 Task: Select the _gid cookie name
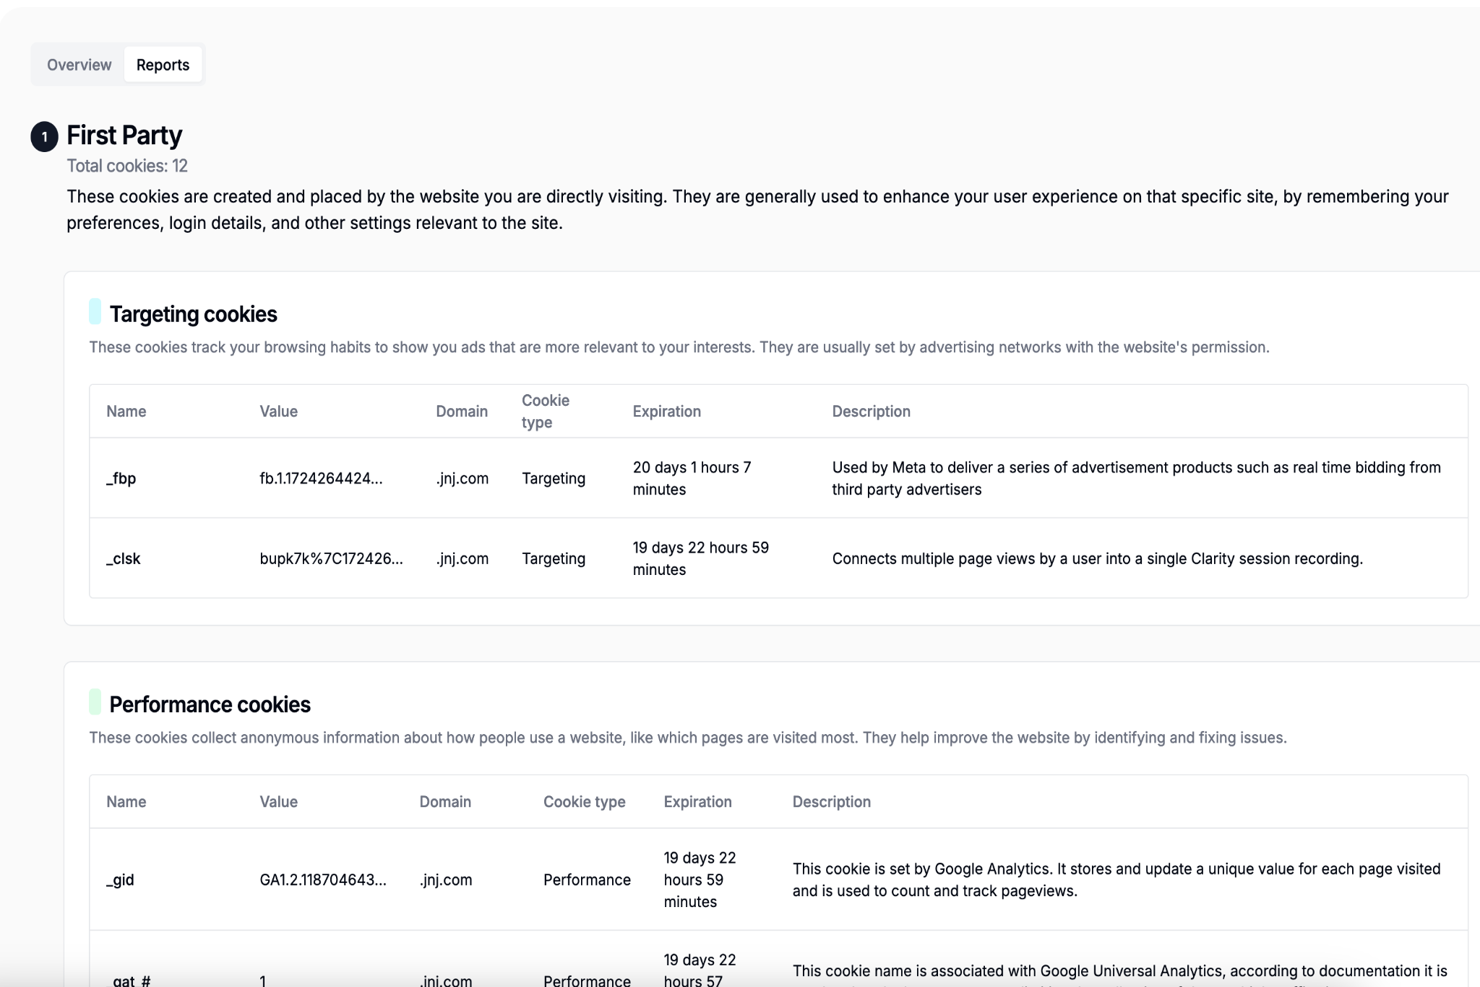[120, 879]
